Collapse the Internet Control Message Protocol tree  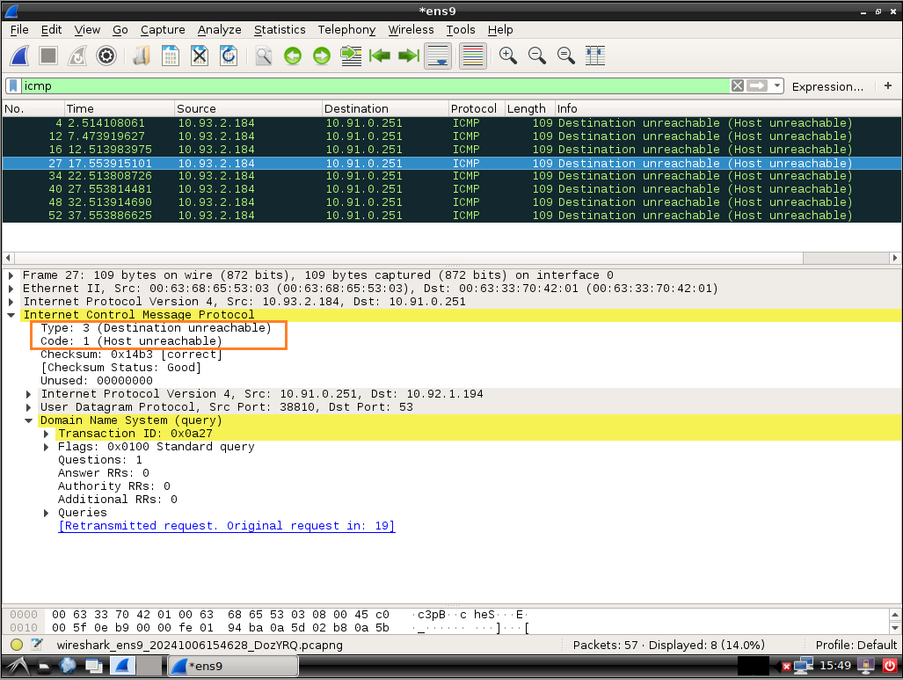[12, 315]
